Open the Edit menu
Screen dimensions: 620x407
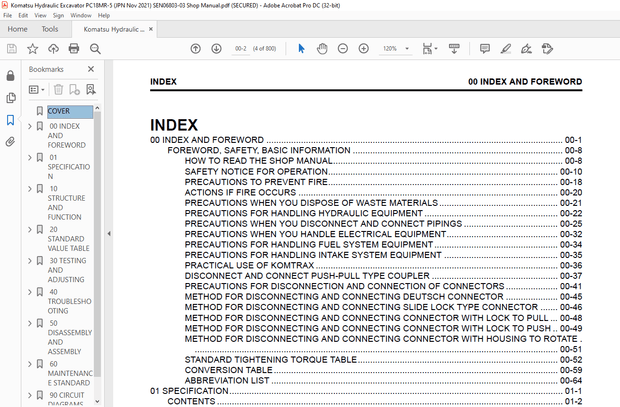coord(23,15)
